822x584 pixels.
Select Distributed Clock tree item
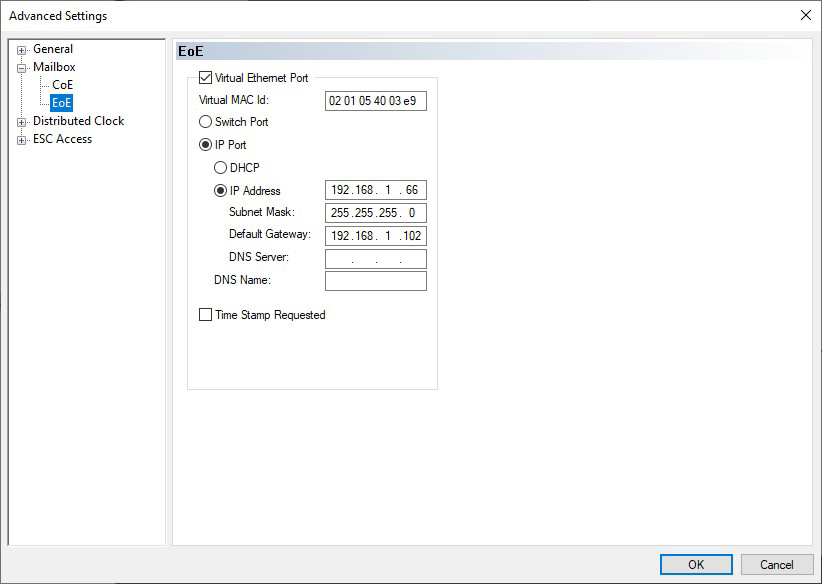(78, 121)
